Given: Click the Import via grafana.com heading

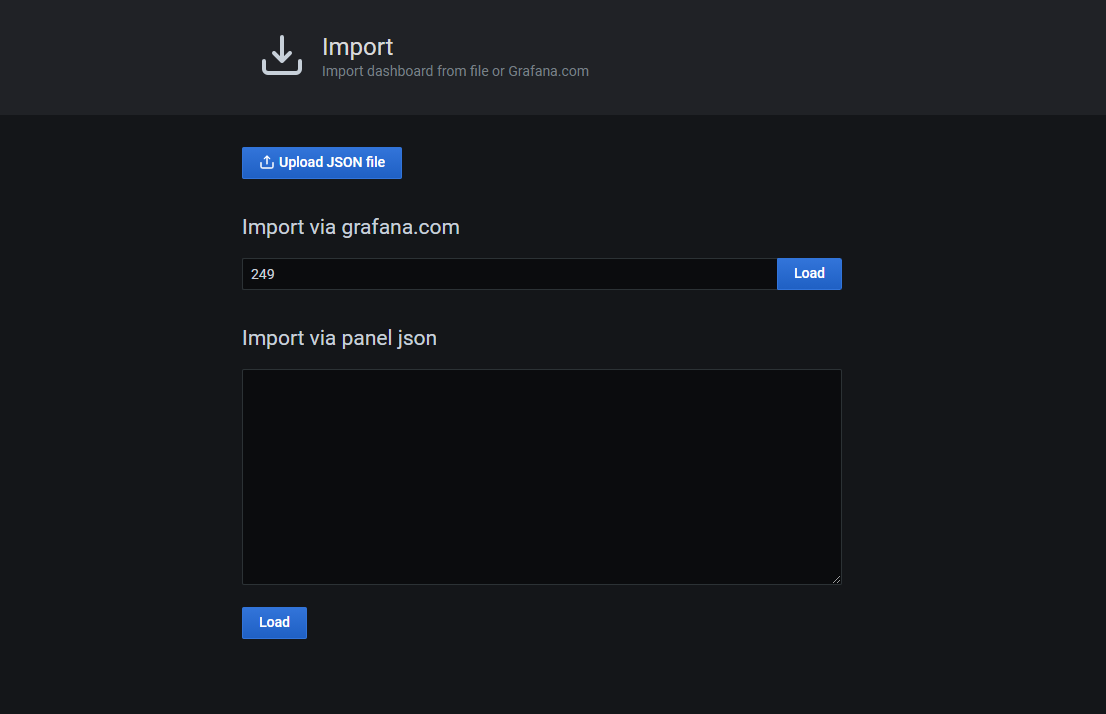Looking at the screenshot, I should click(x=351, y=227).
